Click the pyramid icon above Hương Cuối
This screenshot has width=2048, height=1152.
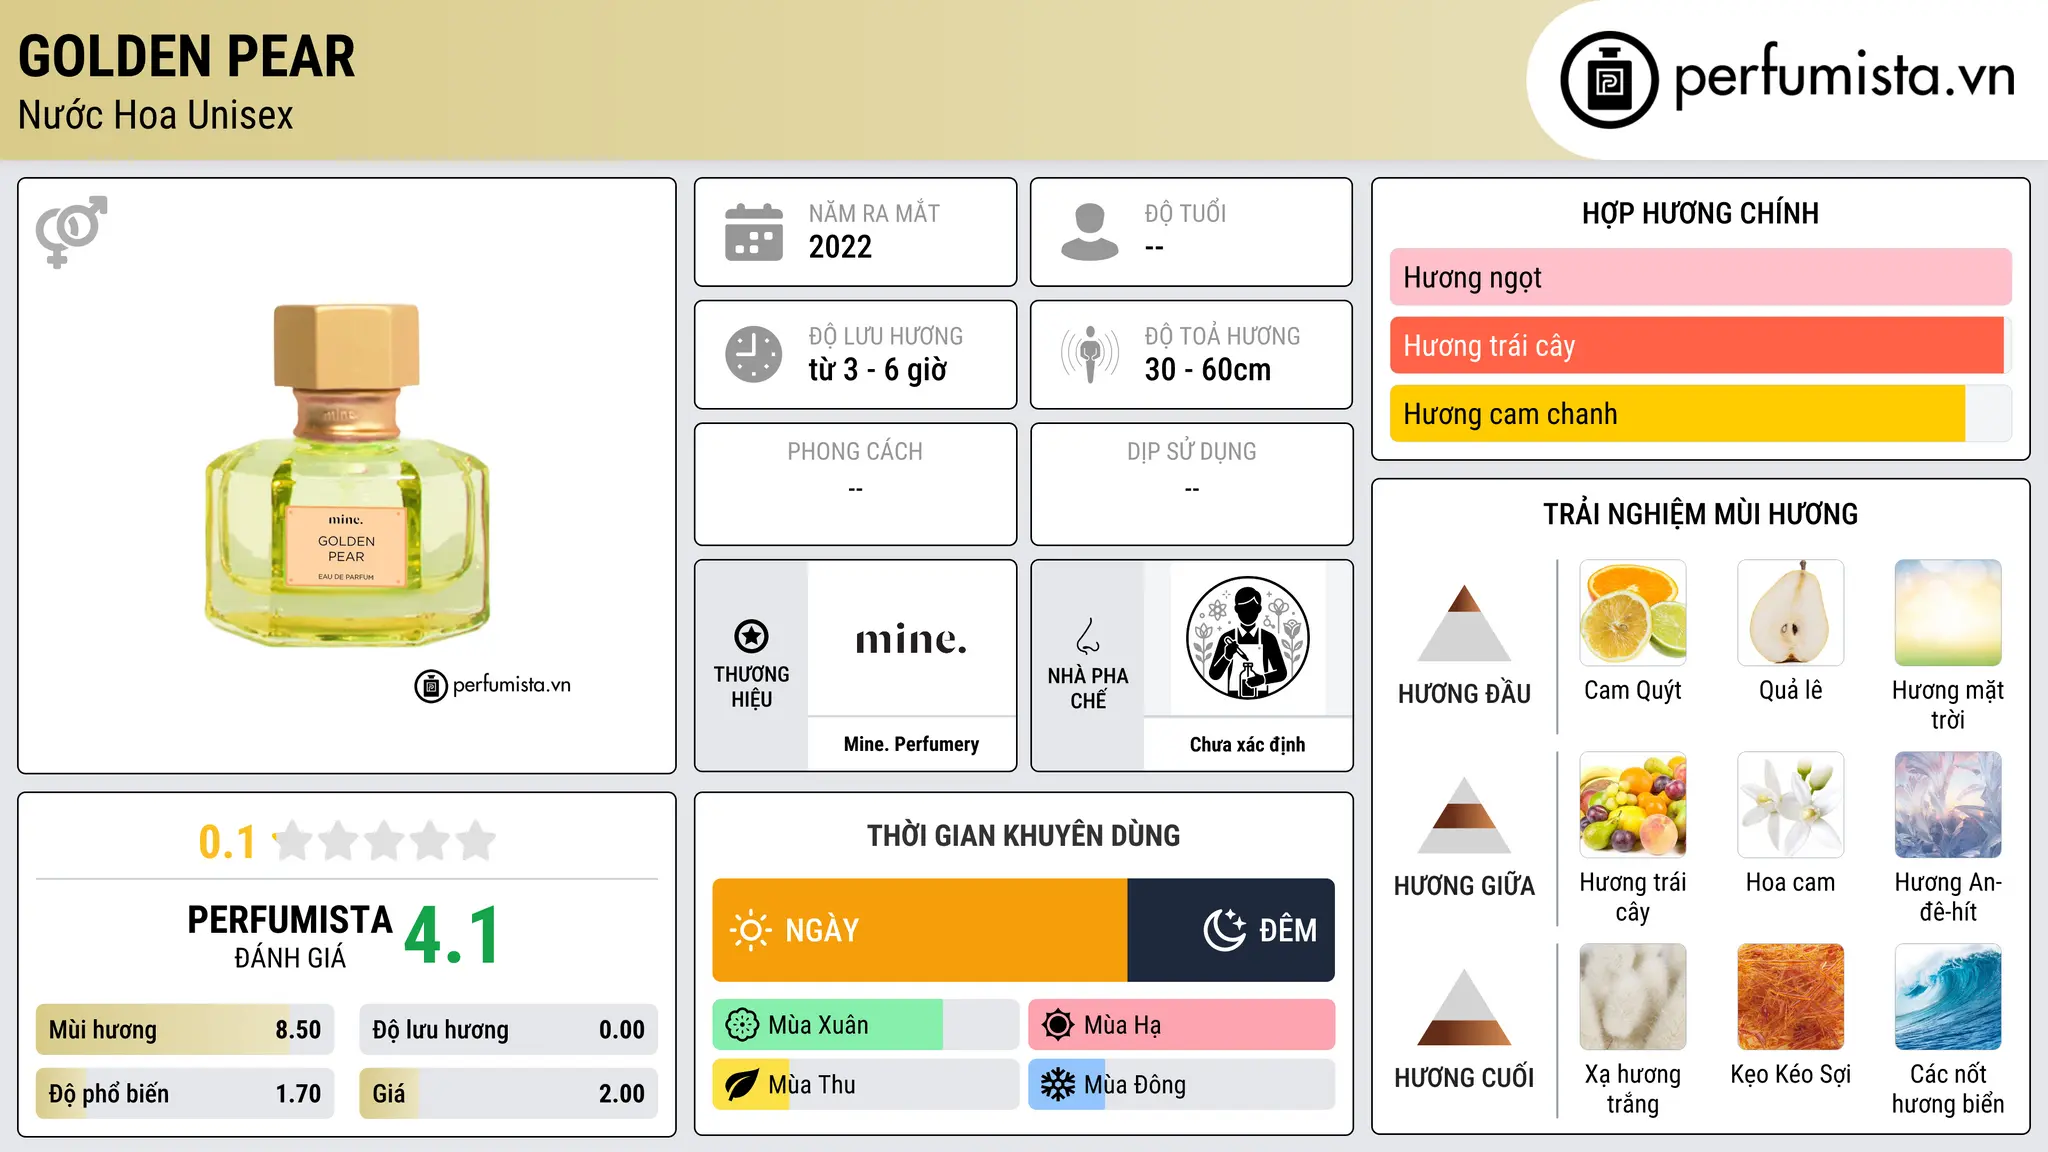1464,1007
